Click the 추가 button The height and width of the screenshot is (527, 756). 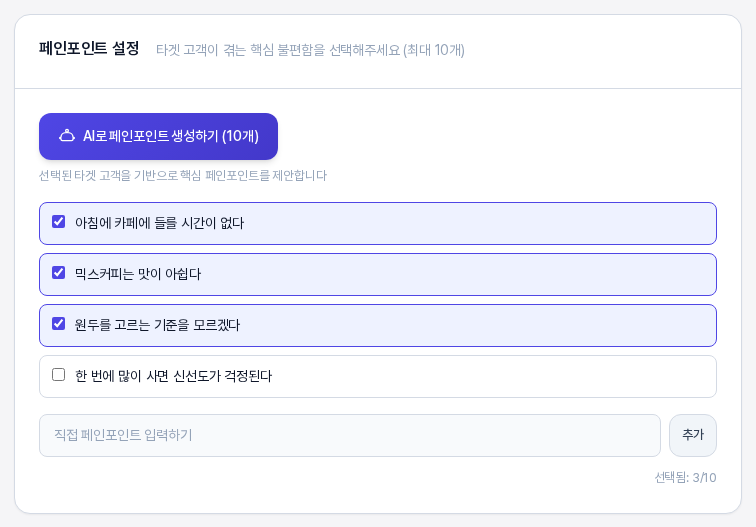[693, 435]
